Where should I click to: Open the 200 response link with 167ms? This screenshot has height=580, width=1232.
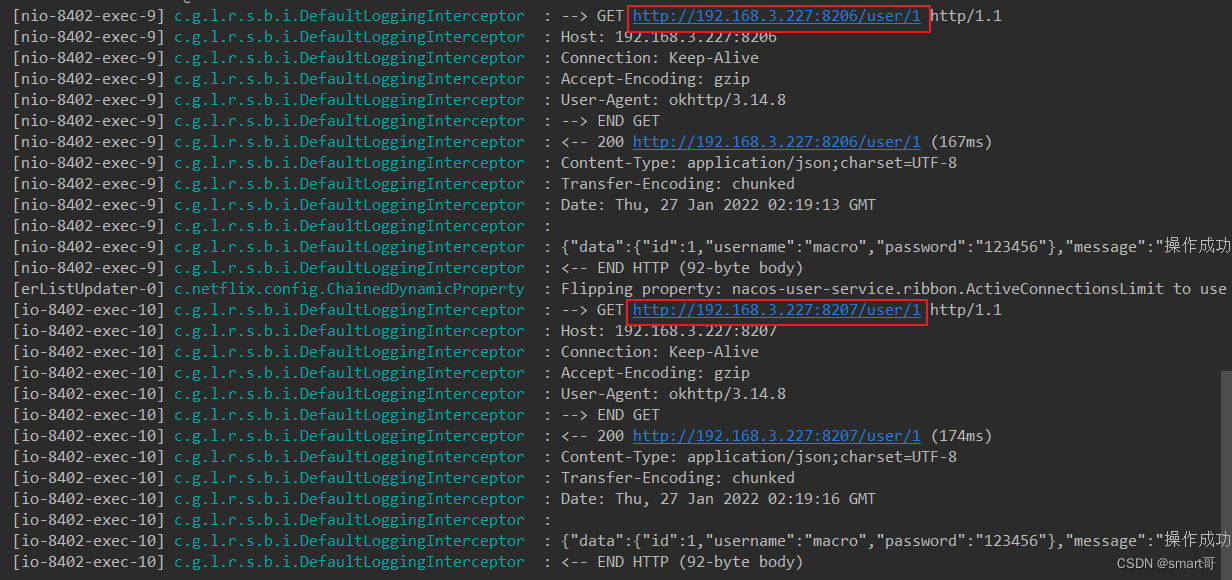[x=776, y=142]
